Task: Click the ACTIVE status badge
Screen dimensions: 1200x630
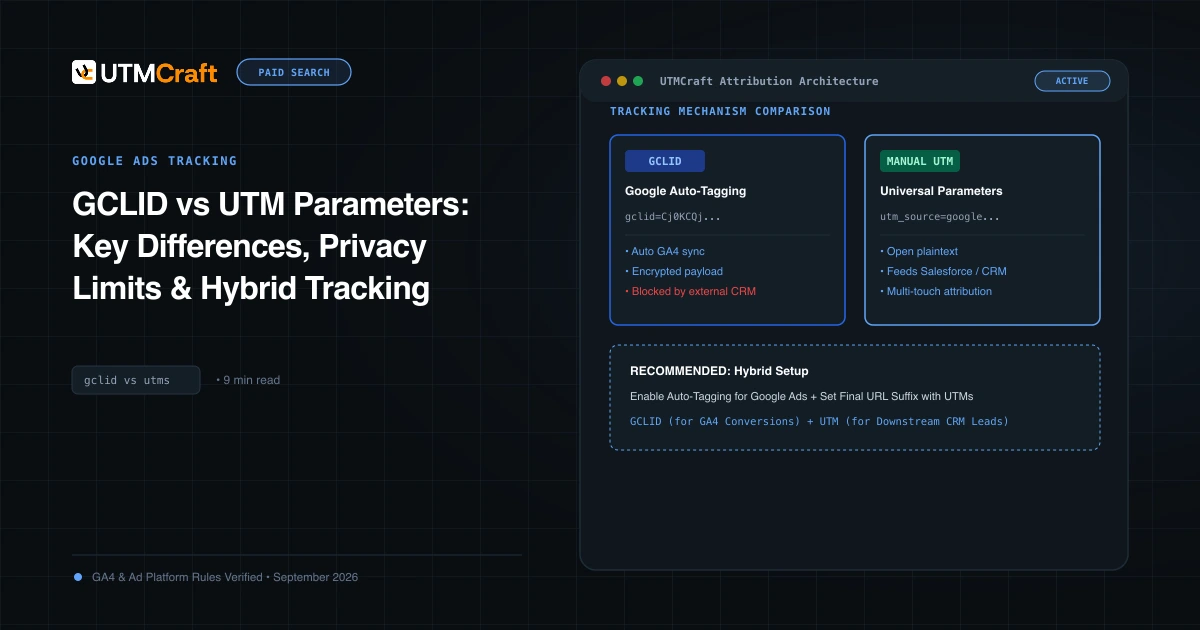Action: coord(1072,81)
